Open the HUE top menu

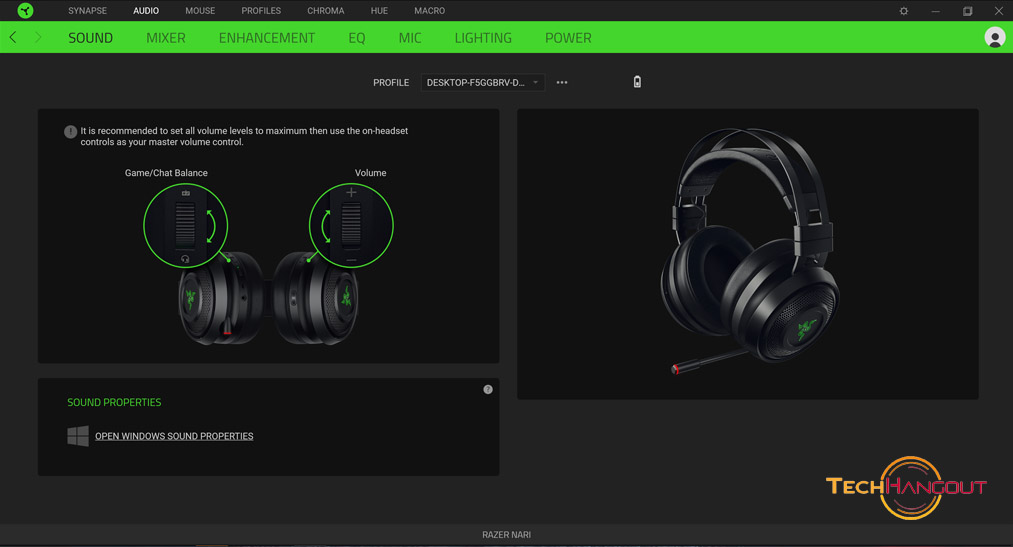[379, 11]
